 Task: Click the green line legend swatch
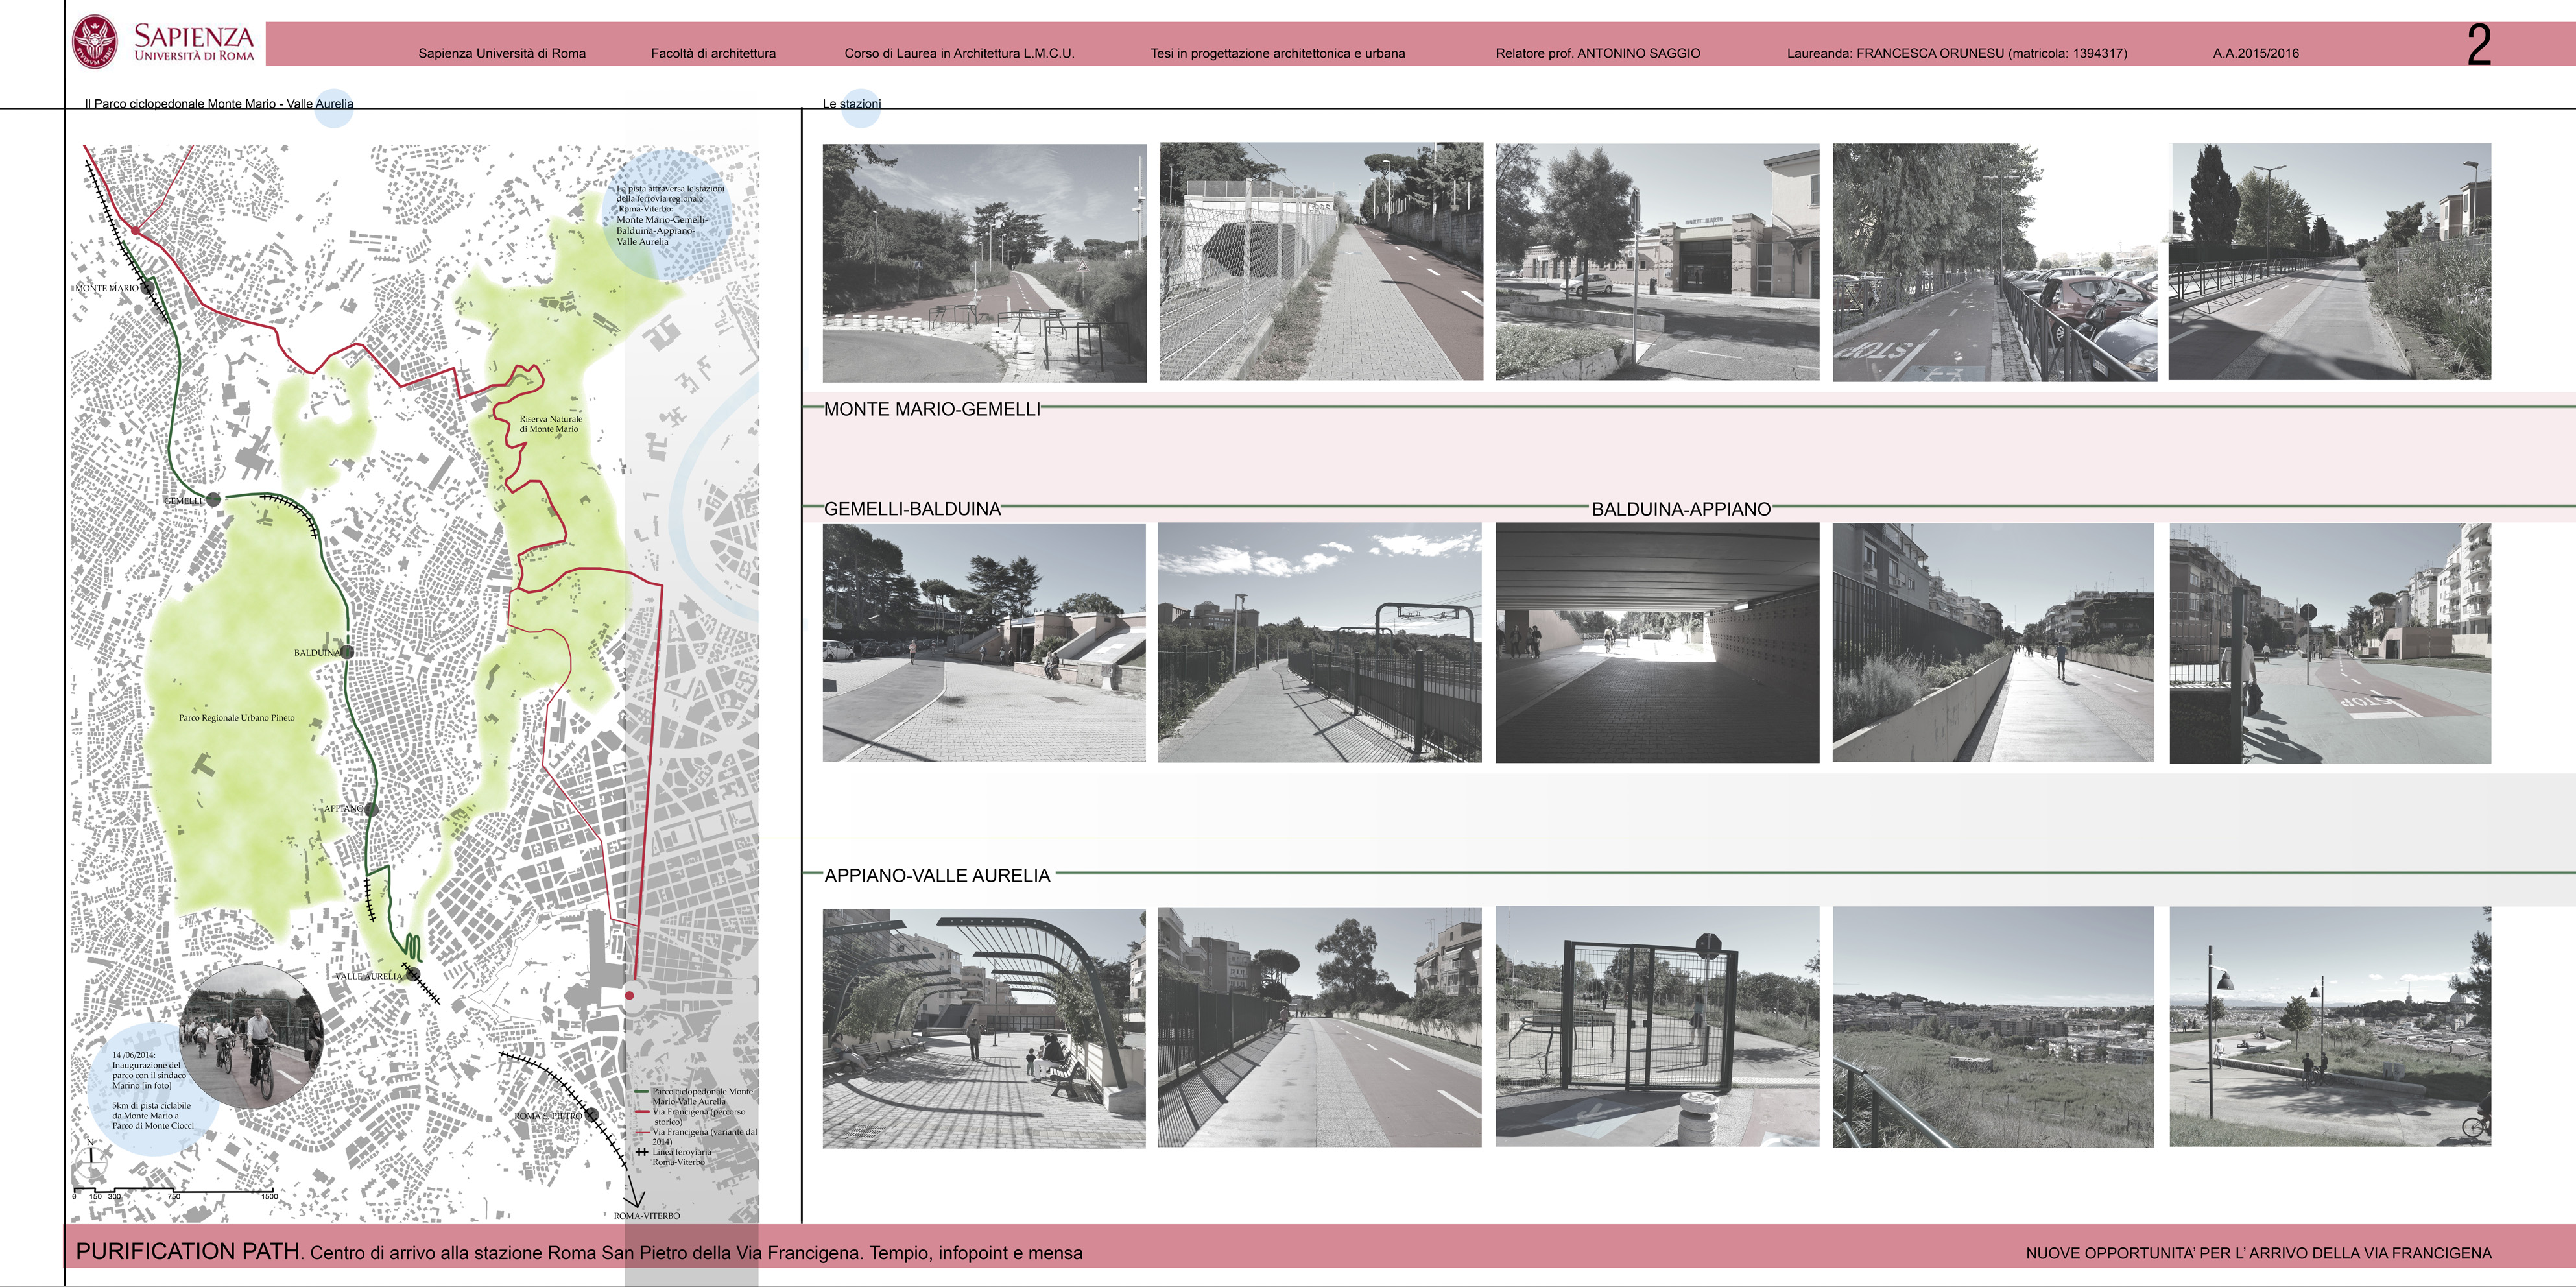[x=642, y=1091]
